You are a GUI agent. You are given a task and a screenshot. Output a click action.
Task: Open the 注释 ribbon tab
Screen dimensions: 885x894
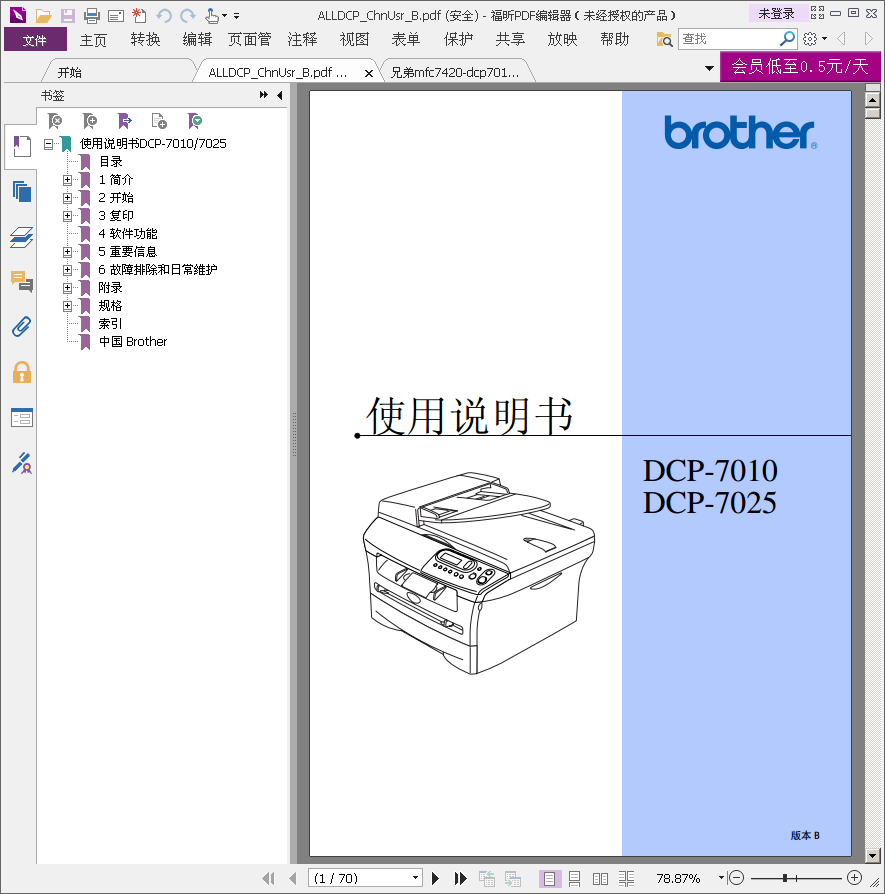[302, 39]
